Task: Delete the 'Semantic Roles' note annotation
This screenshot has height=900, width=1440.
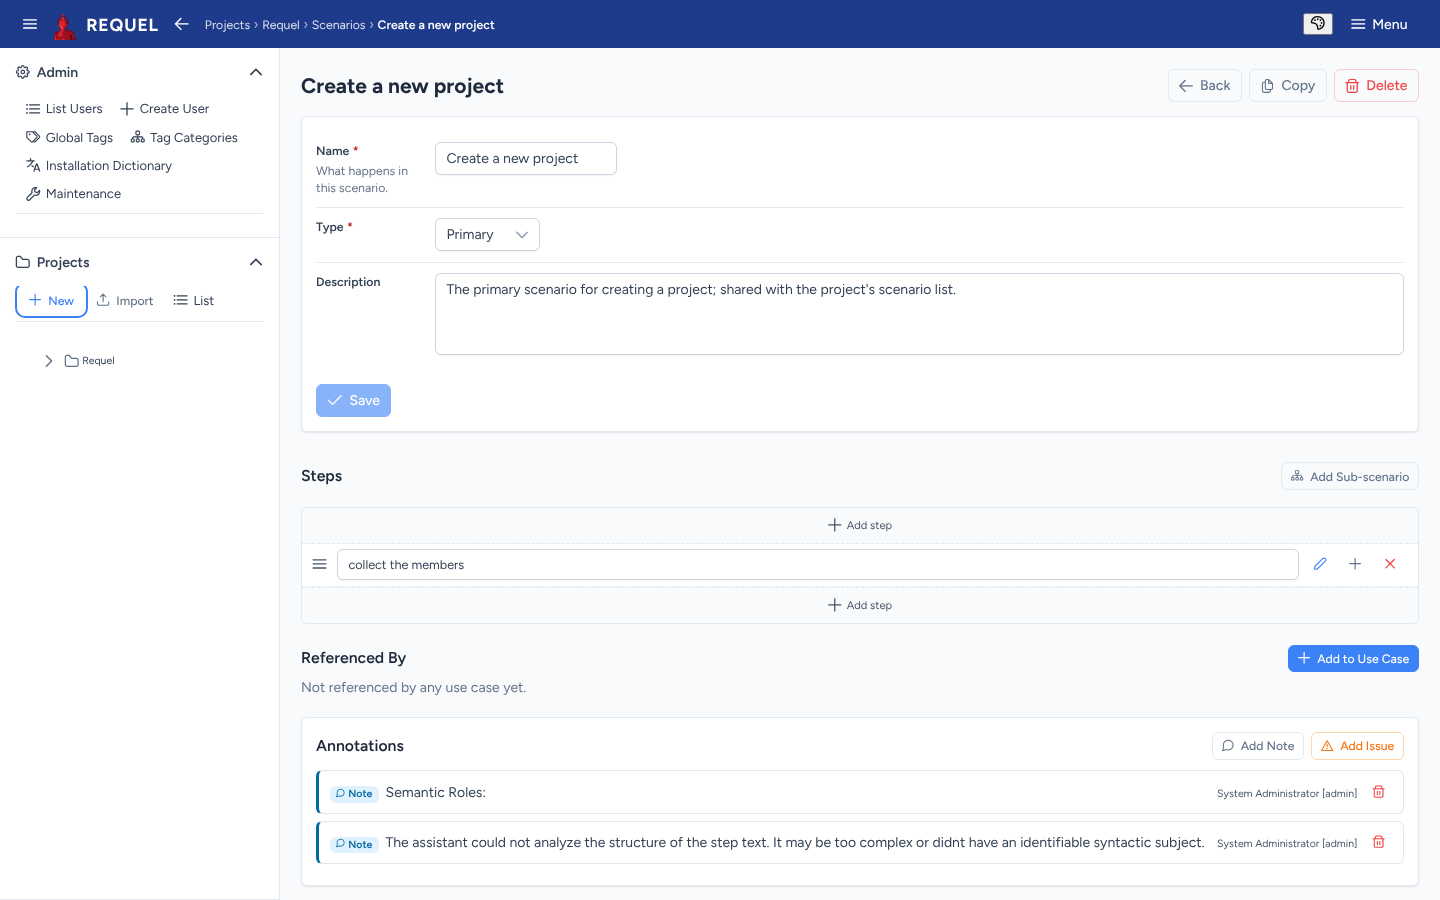Action: pos(1378,792)
